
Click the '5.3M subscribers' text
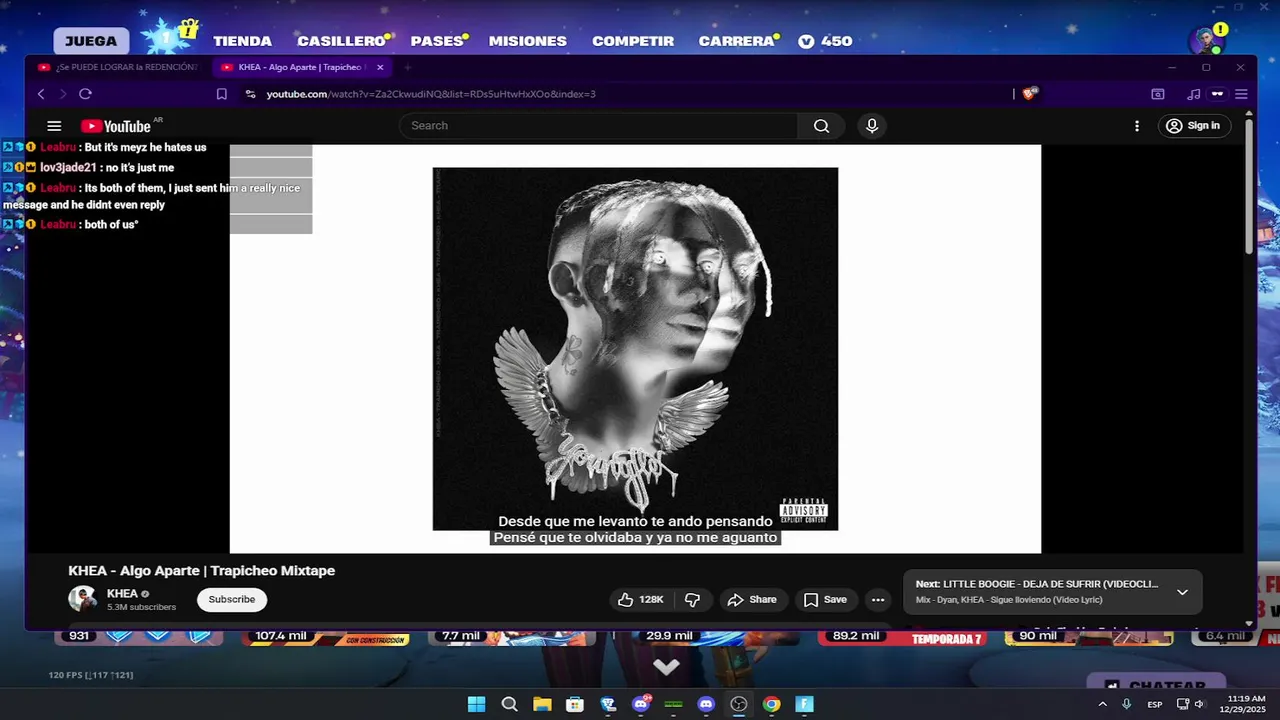pyautogui.click(x=141, y=607)
